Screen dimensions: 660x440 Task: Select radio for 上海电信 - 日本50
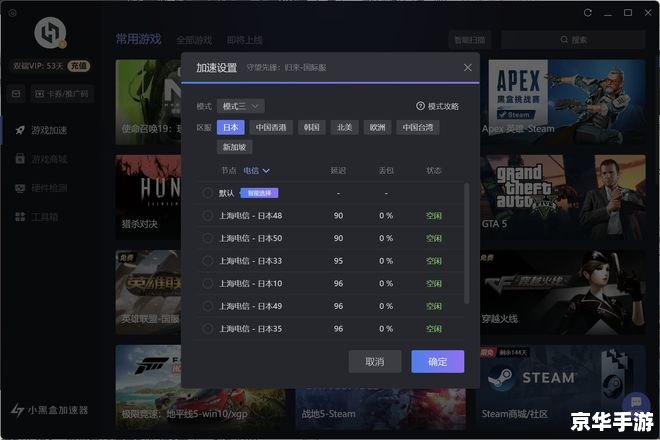tap(207, 238)
